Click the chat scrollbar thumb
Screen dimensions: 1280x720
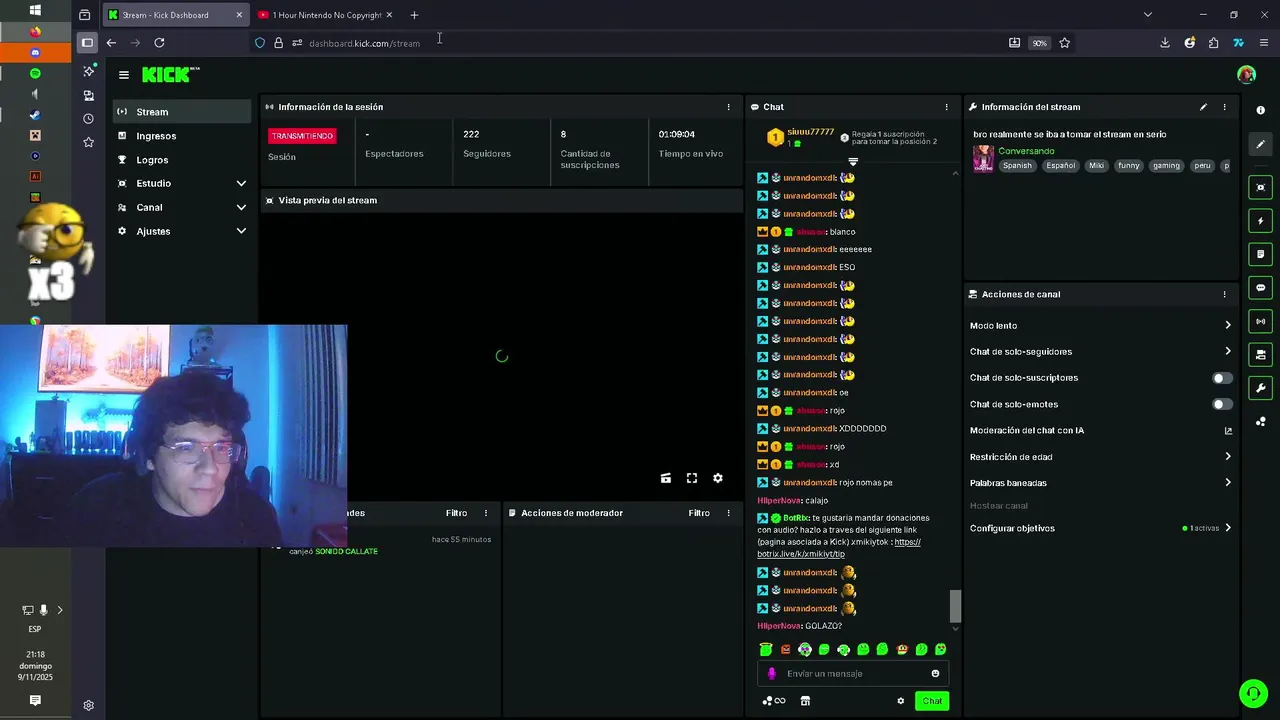[x=954, y=605]
